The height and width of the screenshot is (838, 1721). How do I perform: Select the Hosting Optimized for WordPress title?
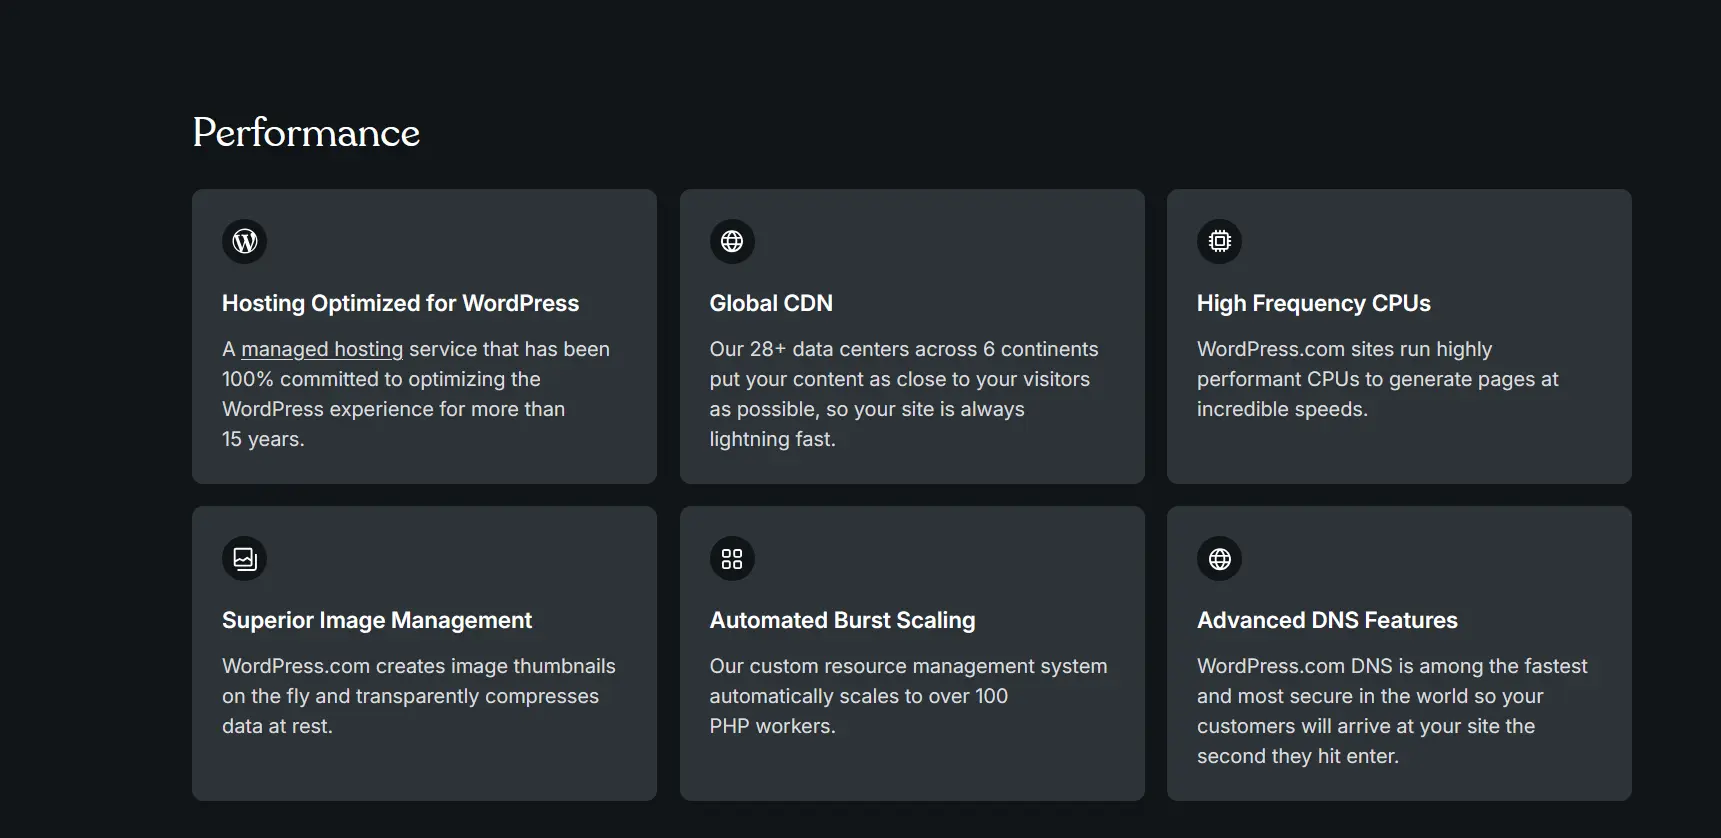click(x=400, y=303)
